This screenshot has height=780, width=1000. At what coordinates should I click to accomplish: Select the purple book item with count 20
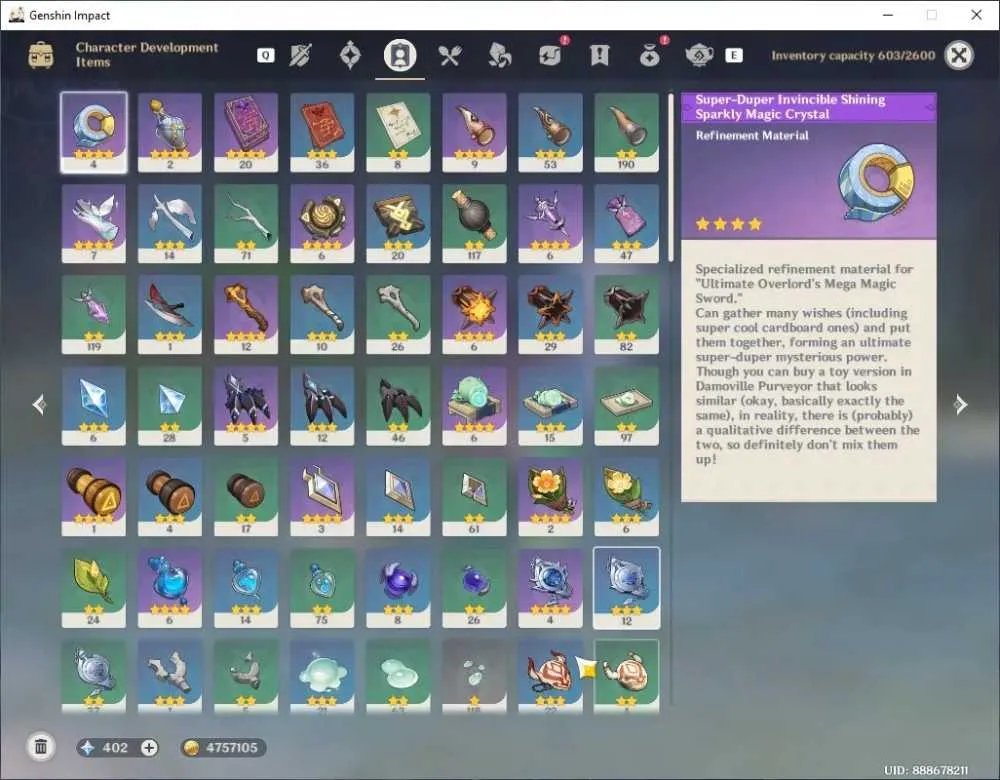[246, 133]
